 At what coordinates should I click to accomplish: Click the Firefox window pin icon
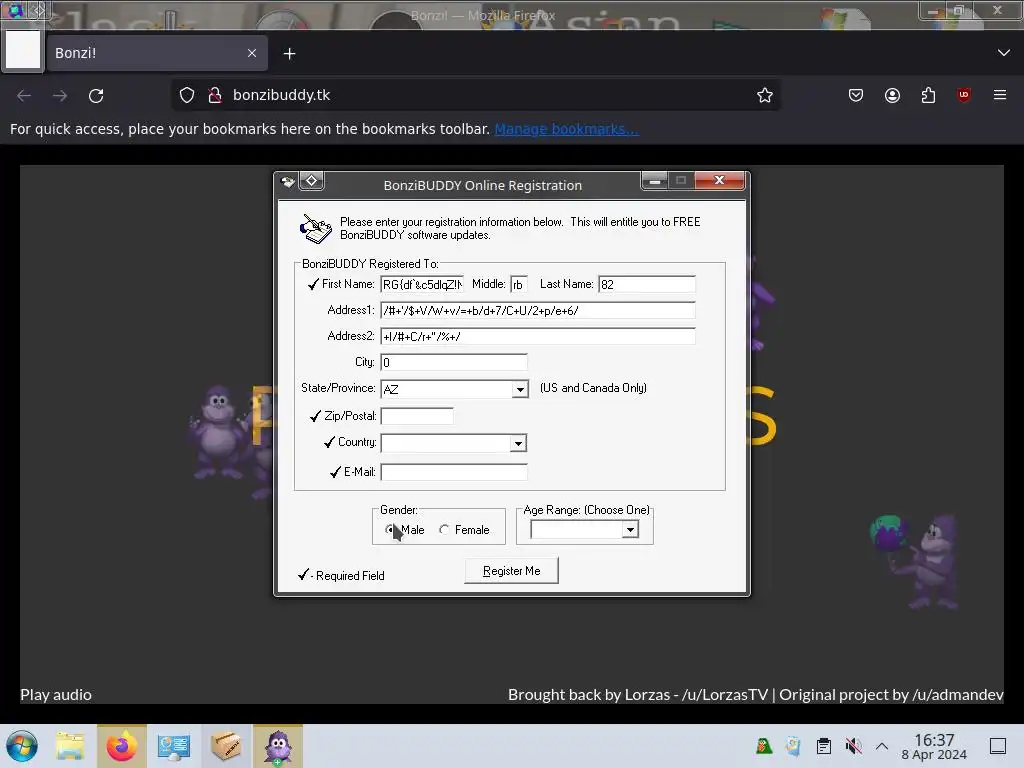(x=38, y=10)
